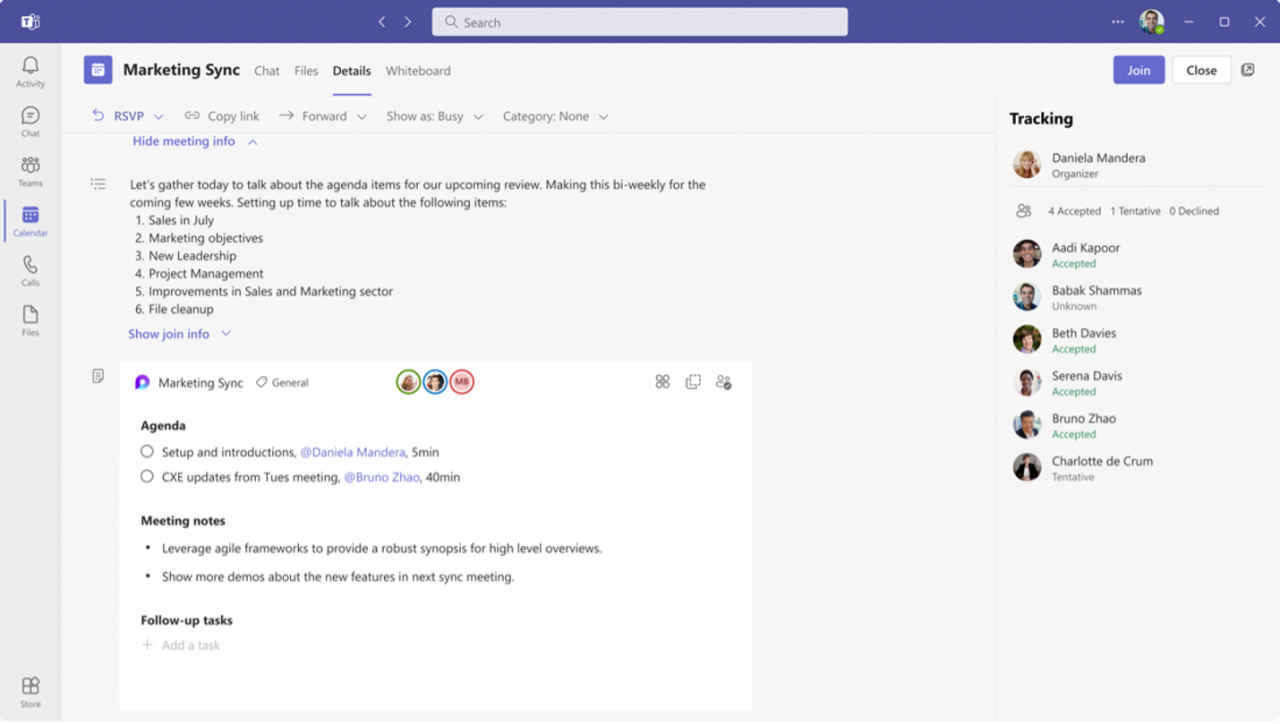Select the Calls icon in the sidebar

(30, 268)
